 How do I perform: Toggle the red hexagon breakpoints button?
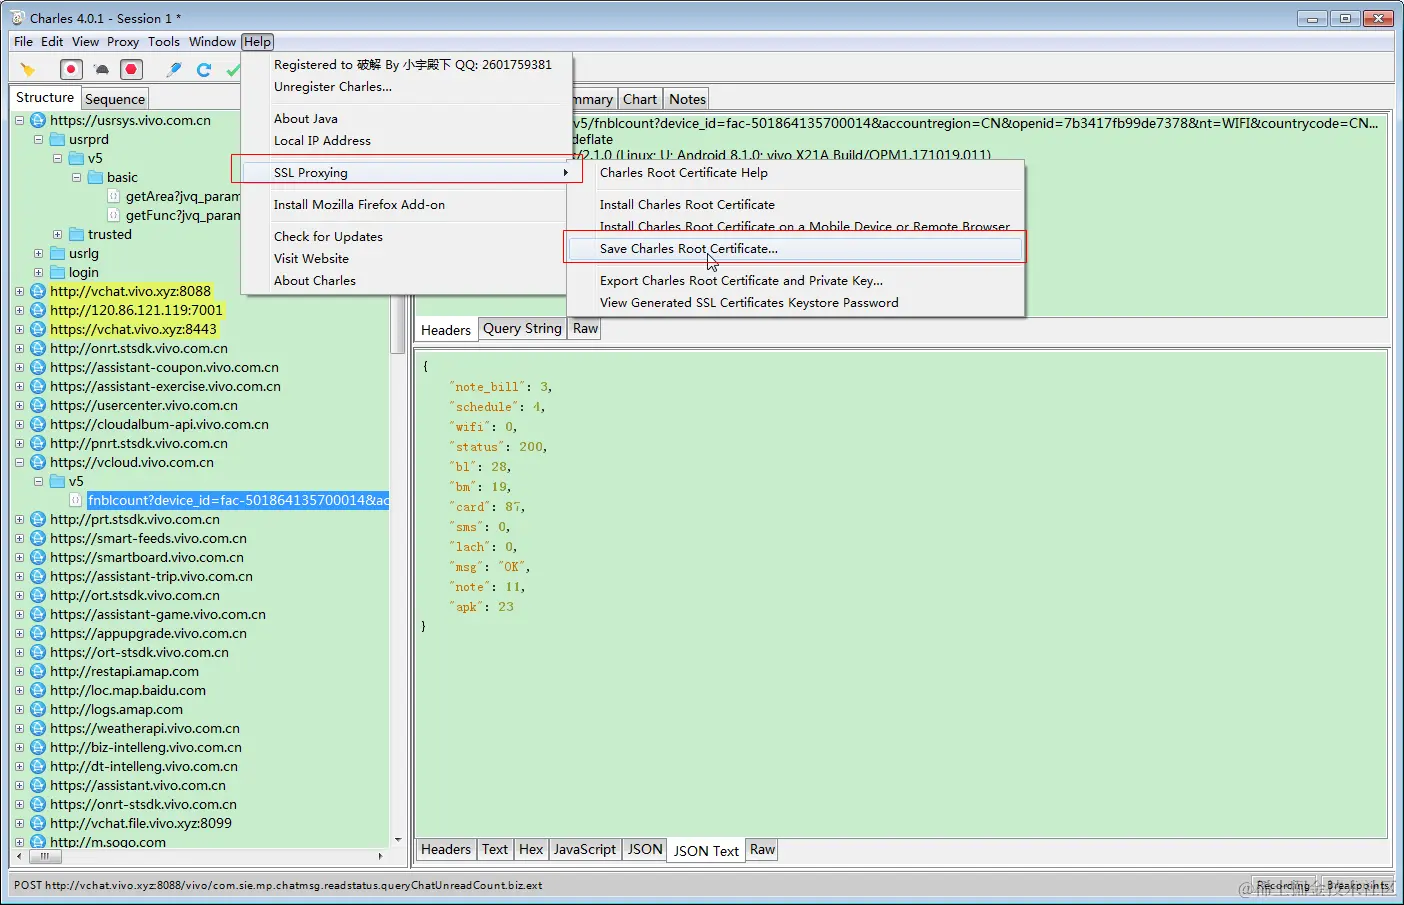point(131,69)
